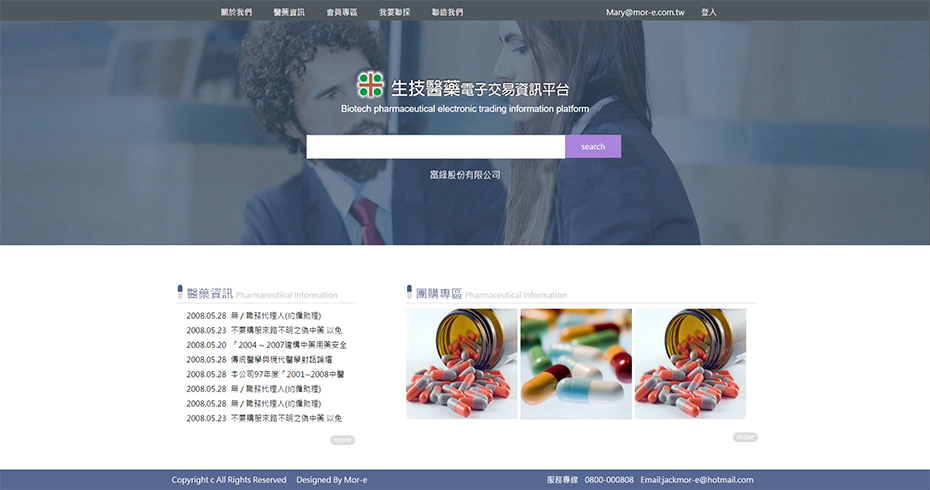This screenshot has width=930, height=490.
Task: Click the 0800-000808 service hotline number
Action: (x=609, y=480)
